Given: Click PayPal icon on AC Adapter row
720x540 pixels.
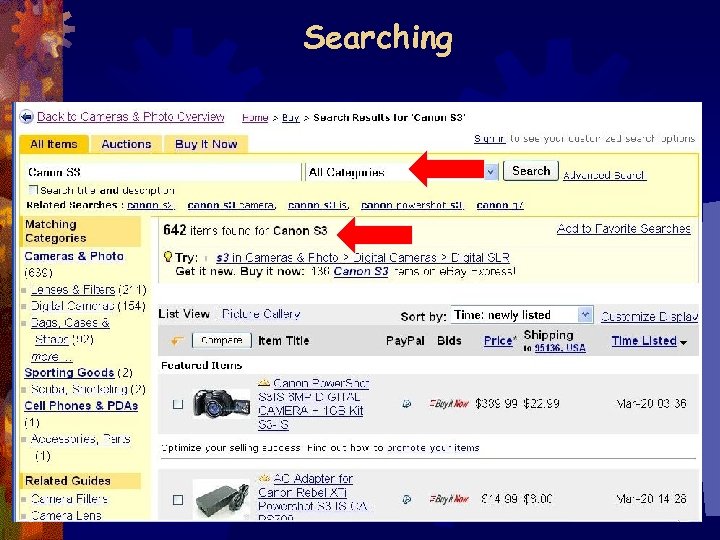Looking at the screenshot, I should [406, 499].
